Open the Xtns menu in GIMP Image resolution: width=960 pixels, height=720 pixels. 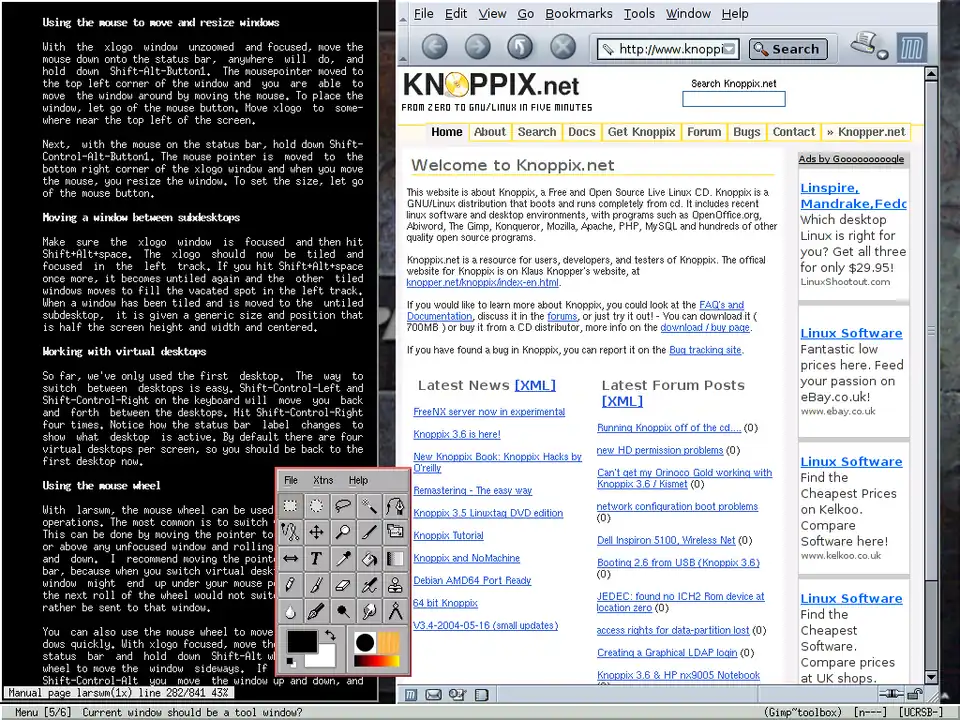[322, 481]
